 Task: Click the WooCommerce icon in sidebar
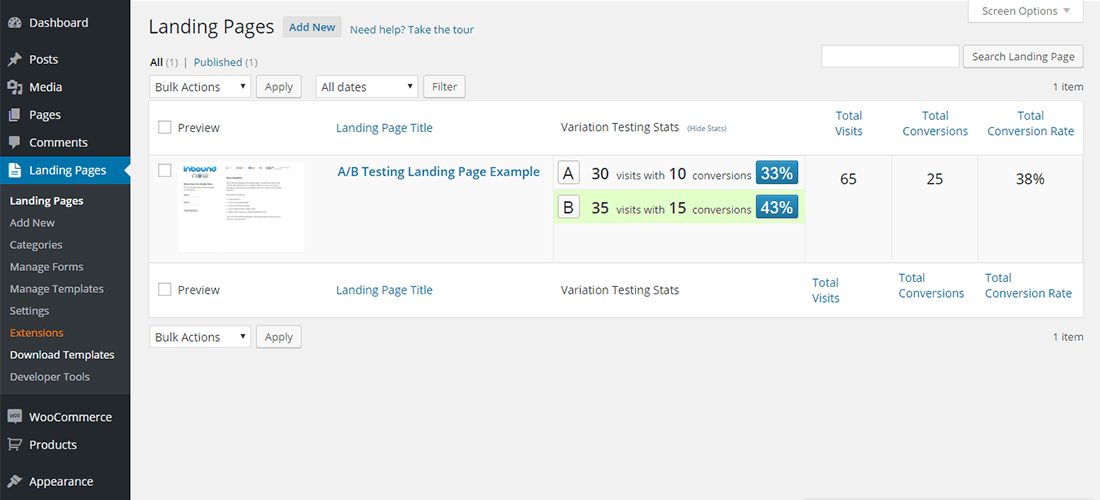tap(15, 417)
